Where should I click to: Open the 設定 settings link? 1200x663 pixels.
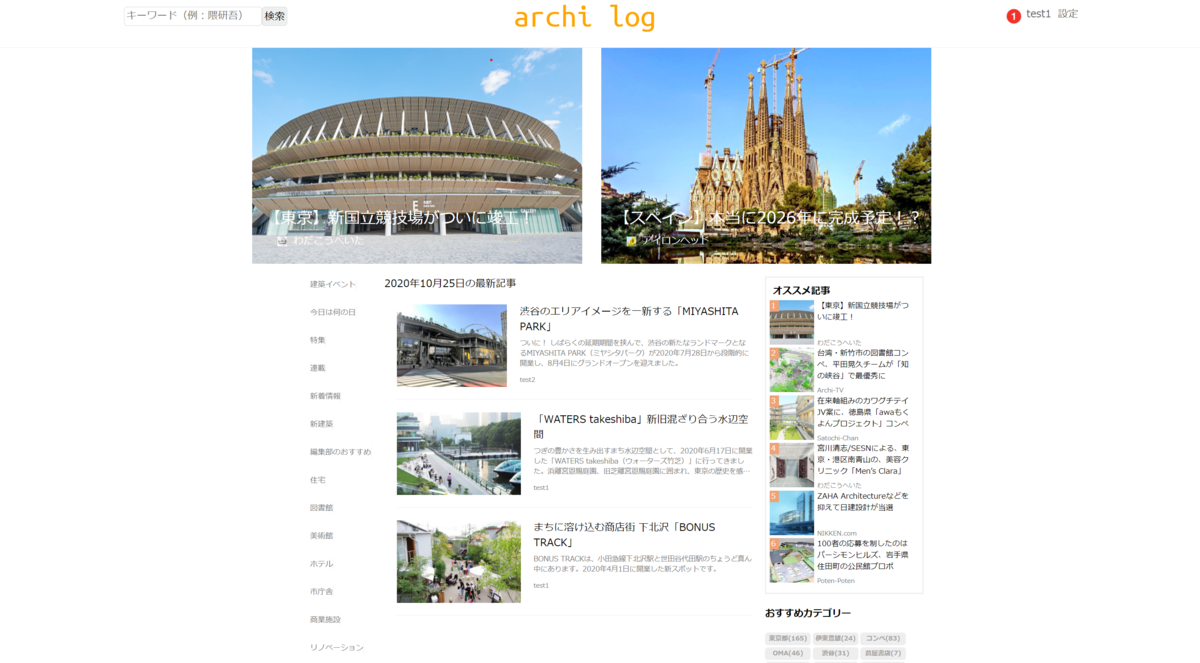point(1068,14)
